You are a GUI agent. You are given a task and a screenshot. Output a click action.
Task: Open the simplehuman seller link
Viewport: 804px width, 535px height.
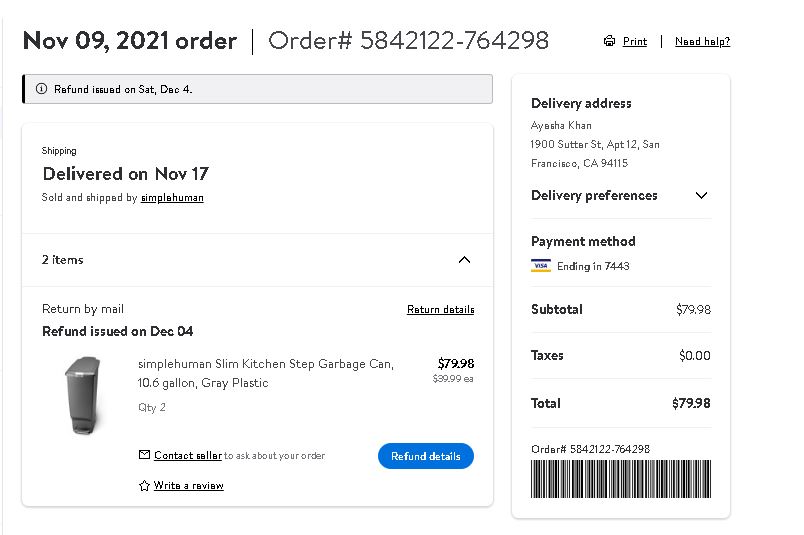tap(172, 197)
